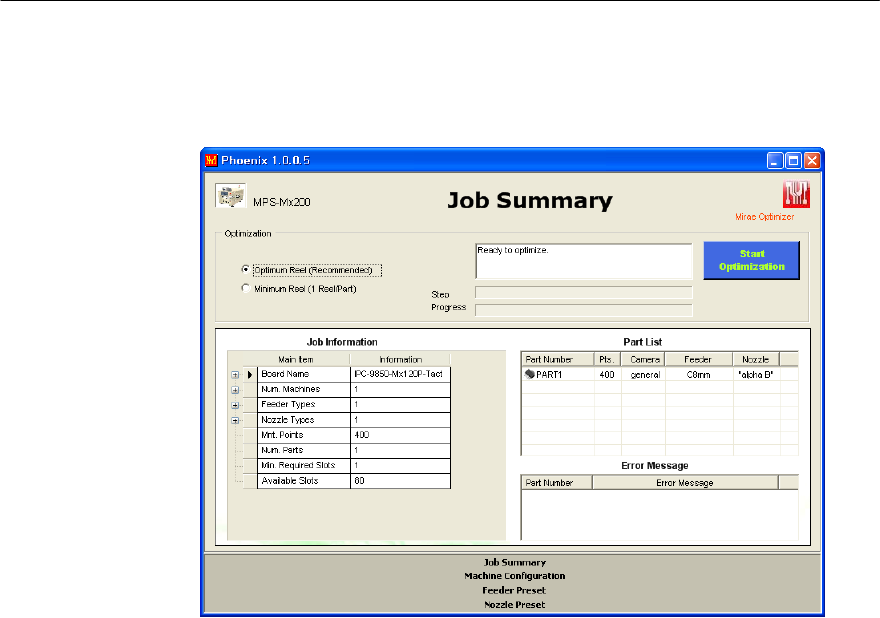The width and height of the screenshot is (880, 618).
Task: Click the Feeder column header in Part List
Action: point(699,359)
